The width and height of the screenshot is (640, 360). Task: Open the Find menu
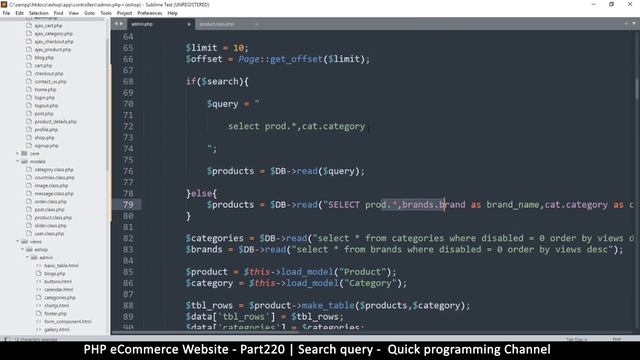58,13
